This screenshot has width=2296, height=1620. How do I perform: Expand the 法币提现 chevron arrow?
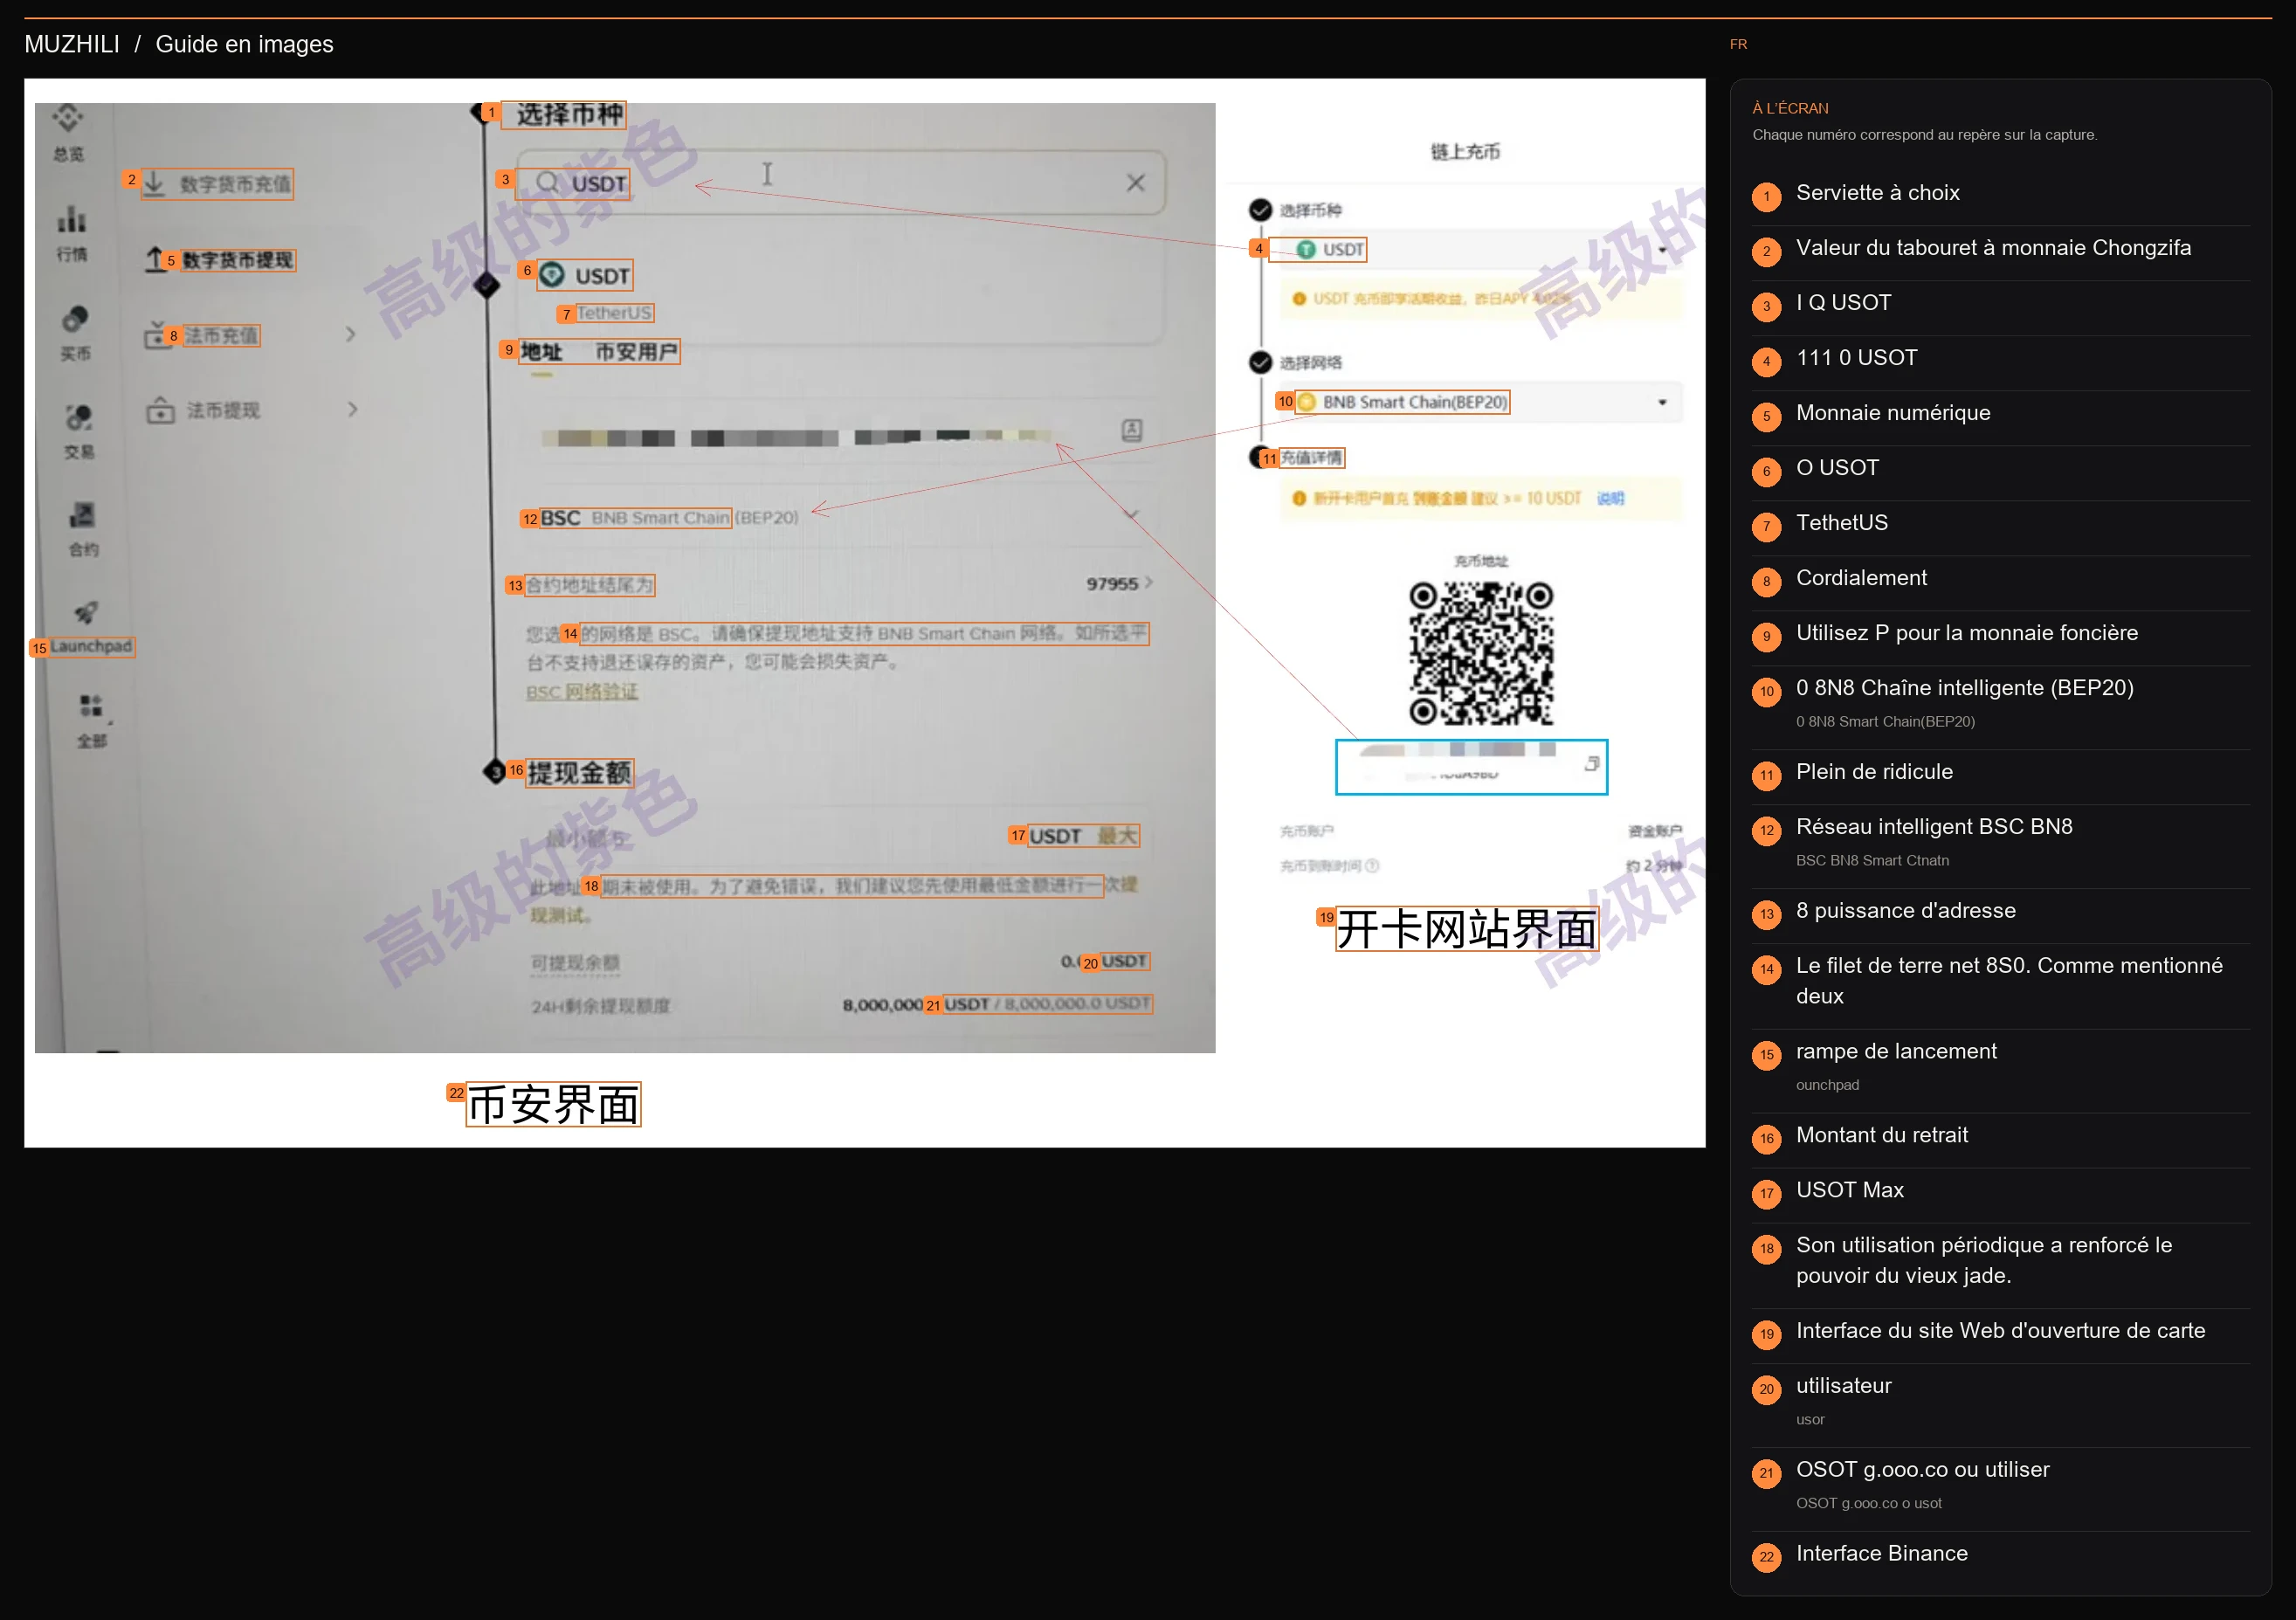tap(352, 409)
